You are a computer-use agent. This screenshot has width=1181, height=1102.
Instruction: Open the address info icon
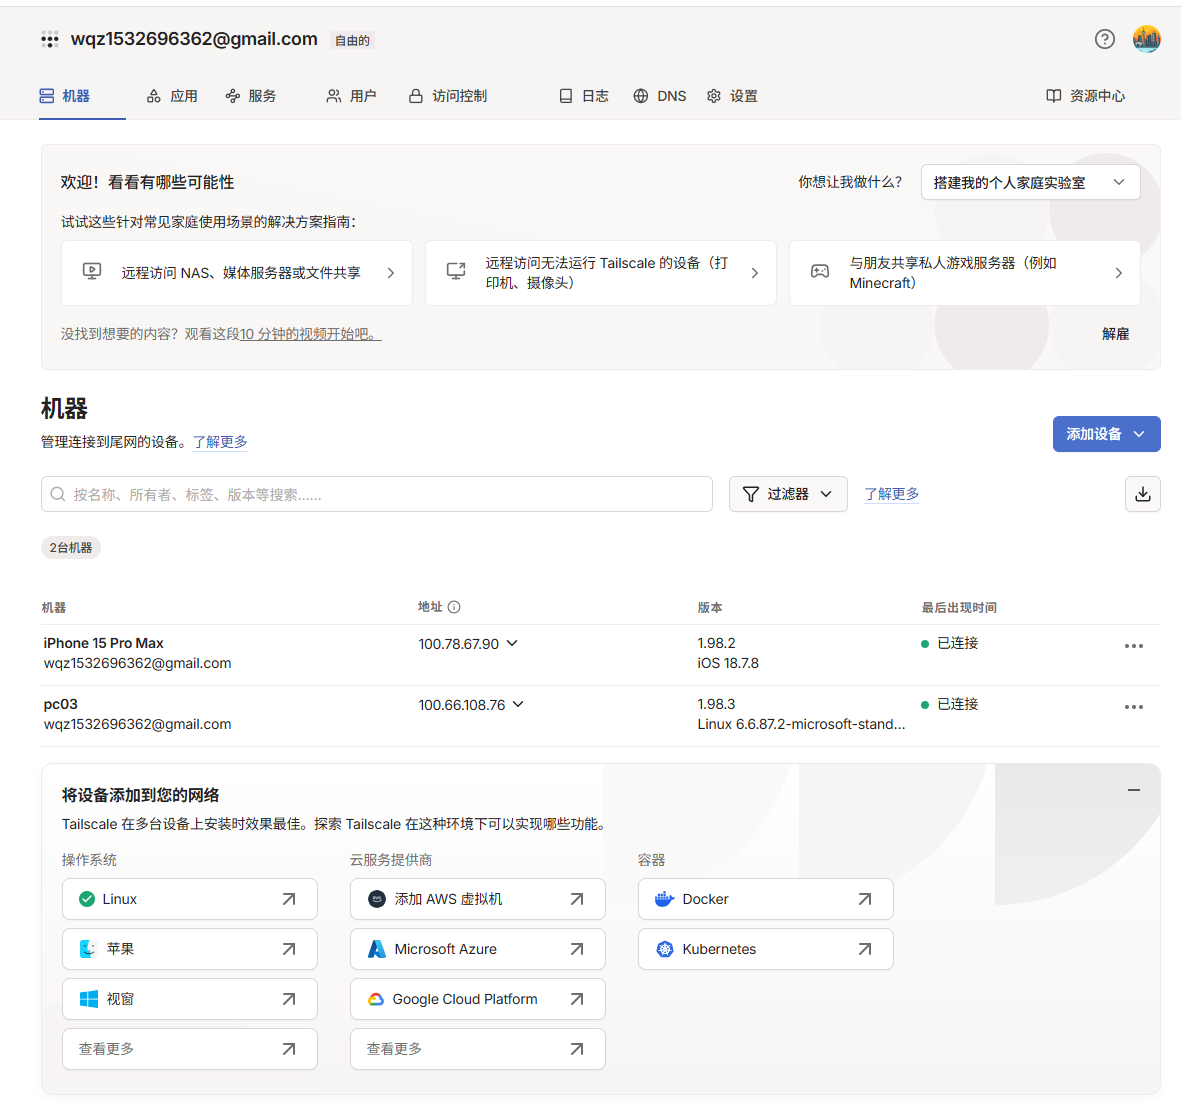pos(453,607)
